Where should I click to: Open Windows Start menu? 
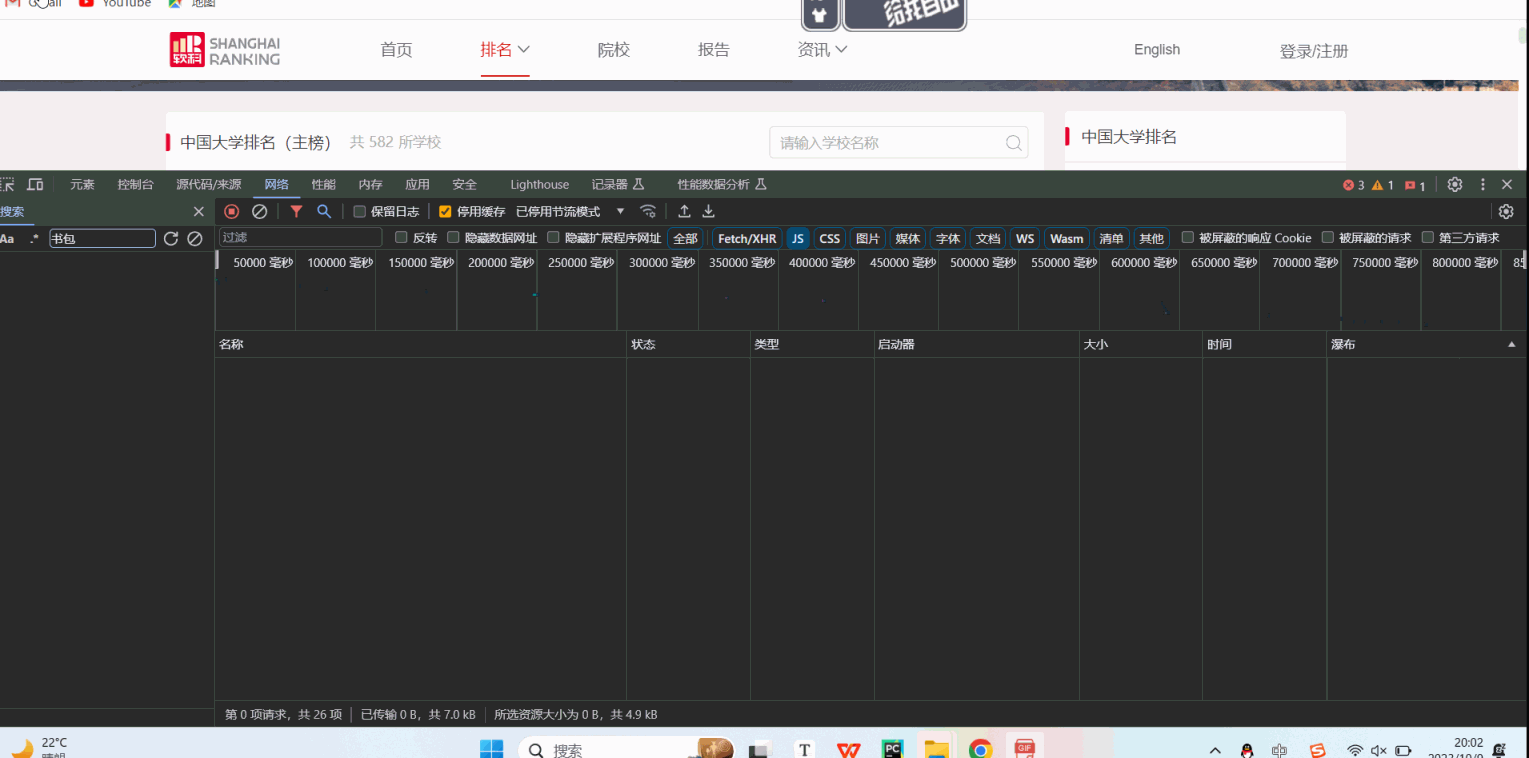coord(491,749)
